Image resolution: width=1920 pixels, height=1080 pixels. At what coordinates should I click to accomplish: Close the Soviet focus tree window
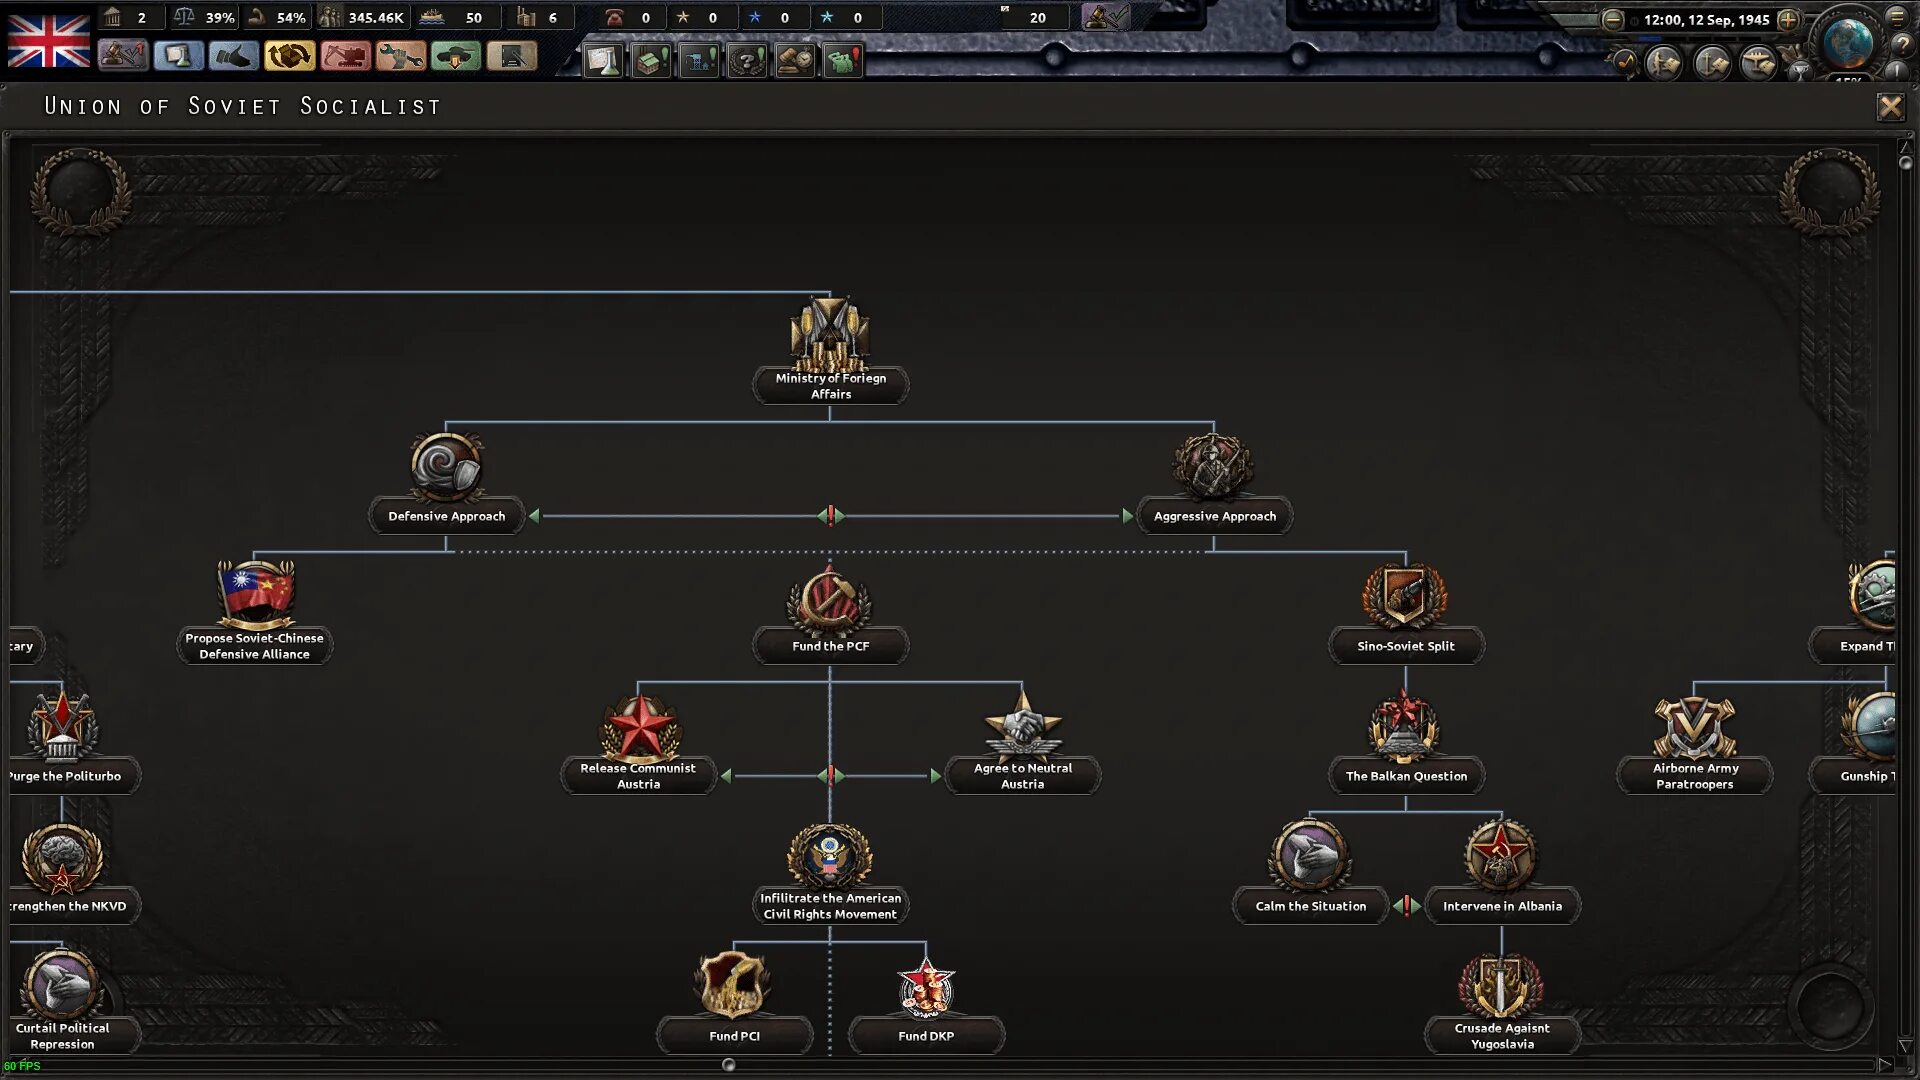coord(1890,106)
